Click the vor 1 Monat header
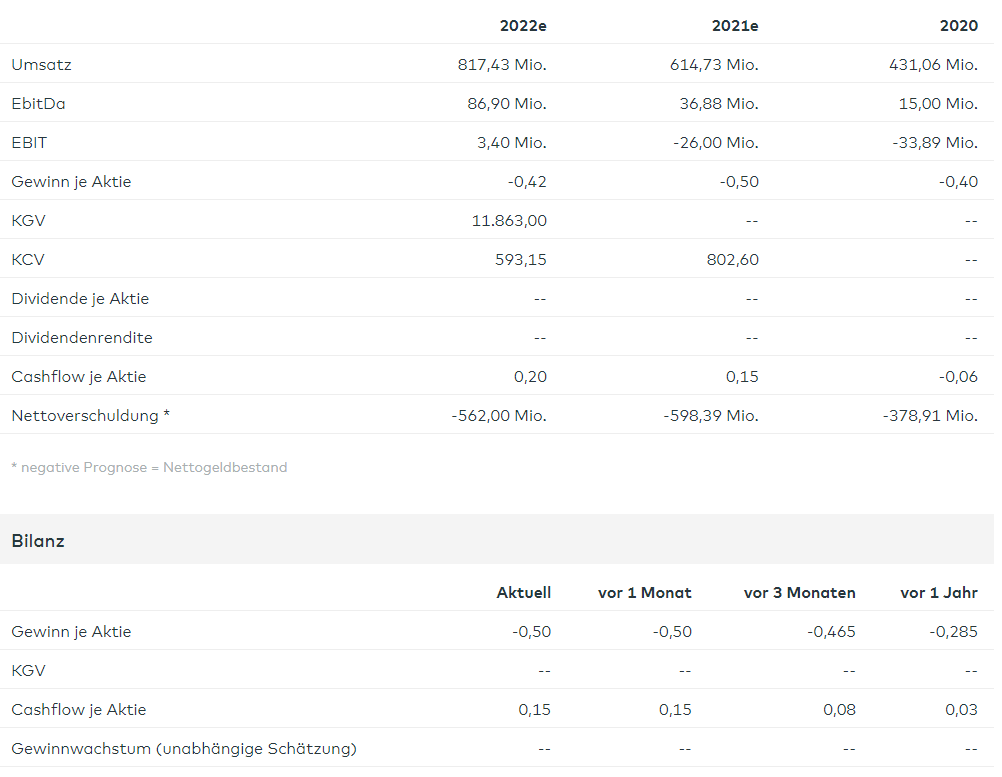 pyautogui.click(x=645, y=593)
